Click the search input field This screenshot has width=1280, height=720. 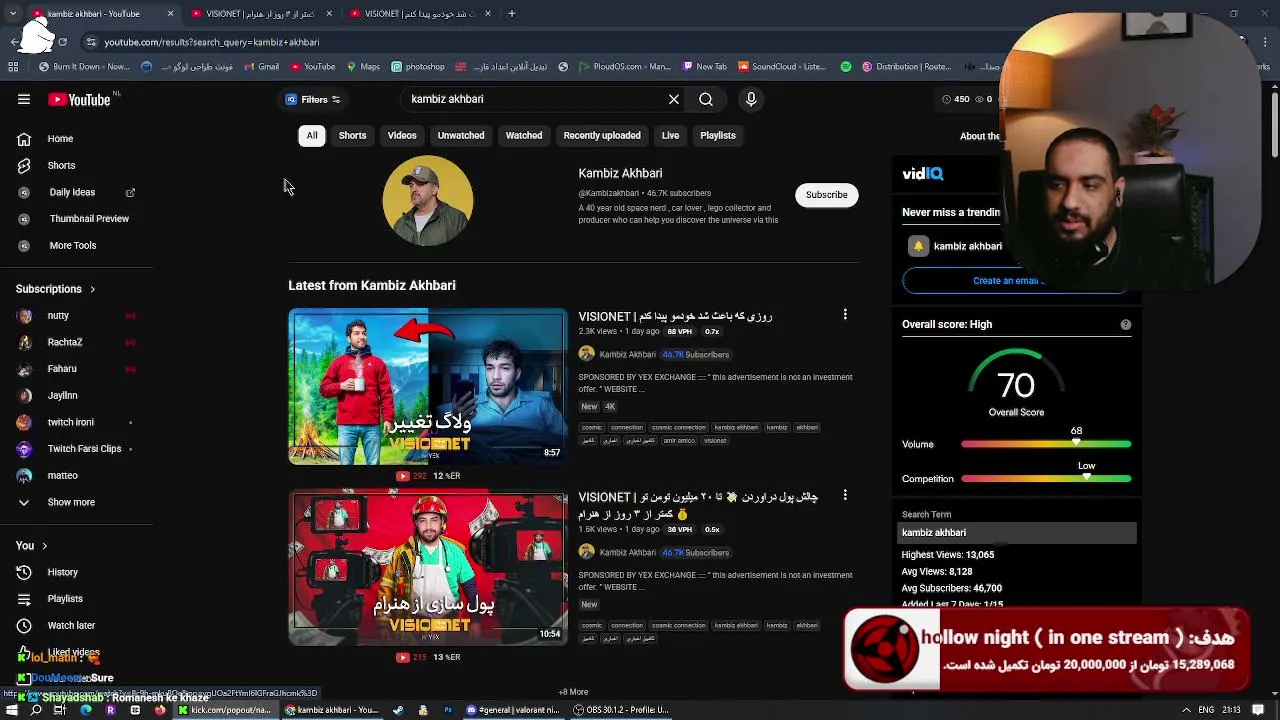pos(535,99)
